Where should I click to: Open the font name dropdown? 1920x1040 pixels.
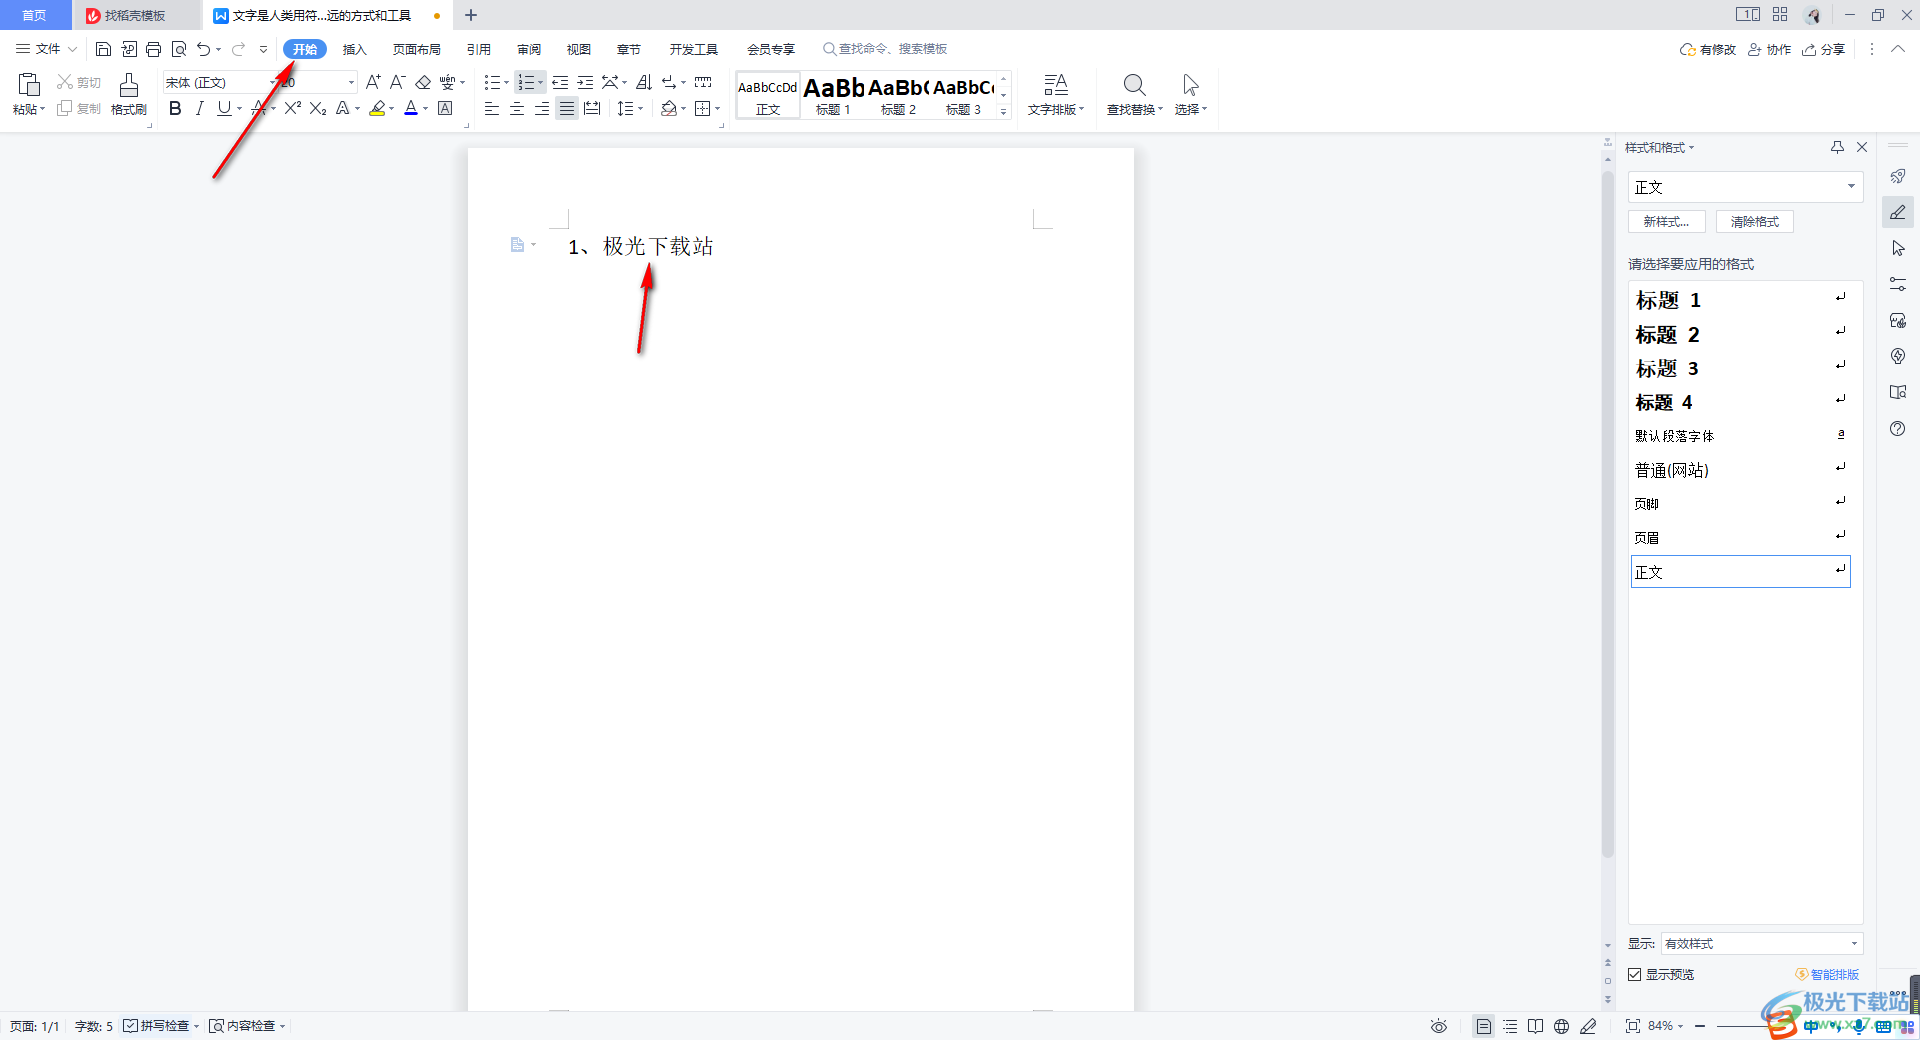pyautogui.click(x=272, y=83)
